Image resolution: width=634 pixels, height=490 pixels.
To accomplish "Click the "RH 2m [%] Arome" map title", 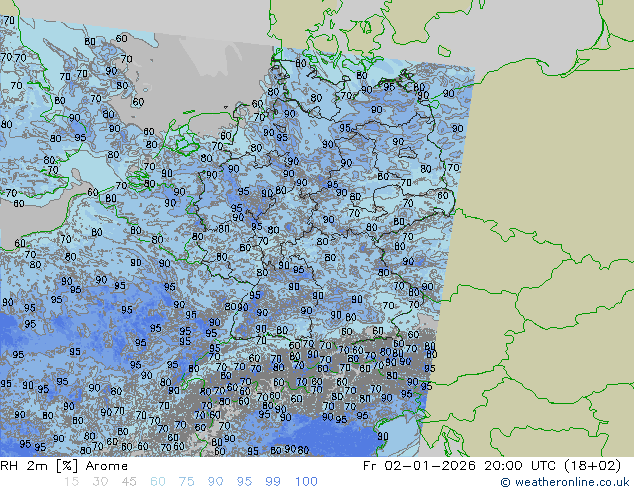I will point(64,466).
